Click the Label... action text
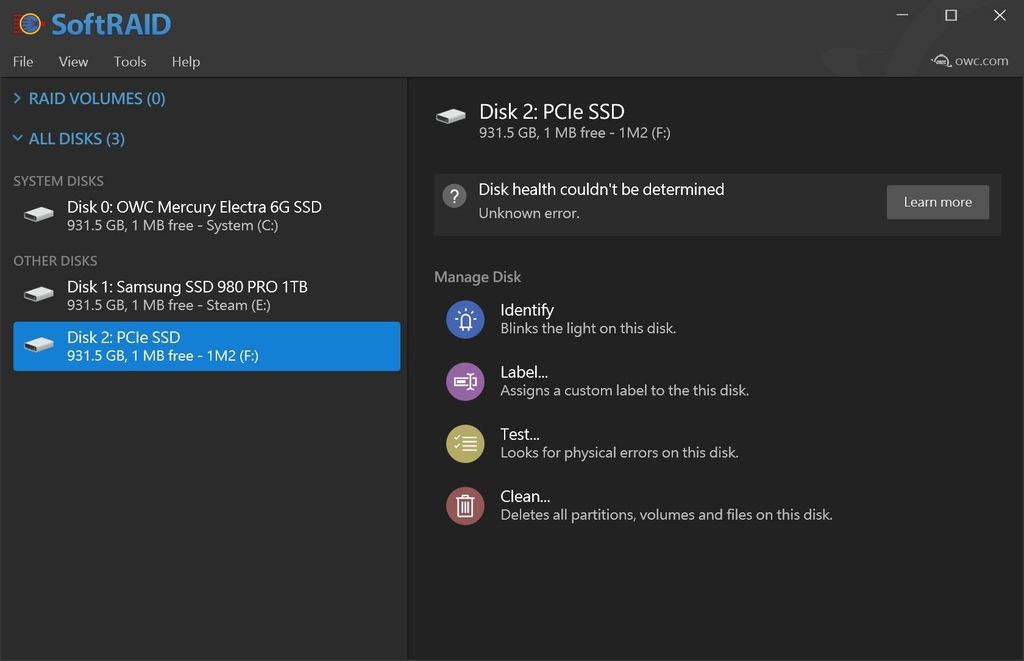1024x661 pixels. [x=524, y=372]
